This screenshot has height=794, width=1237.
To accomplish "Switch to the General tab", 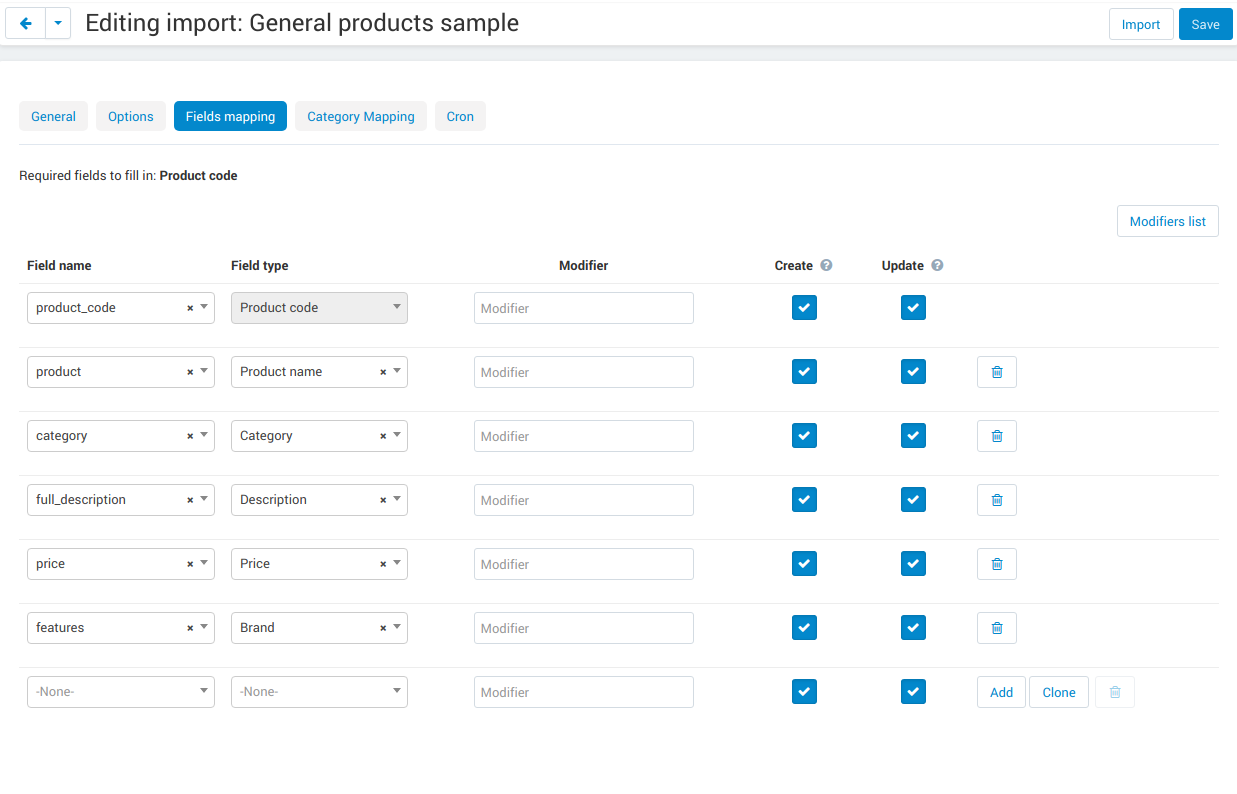I will pyautogui.click(x=53, y=116).
